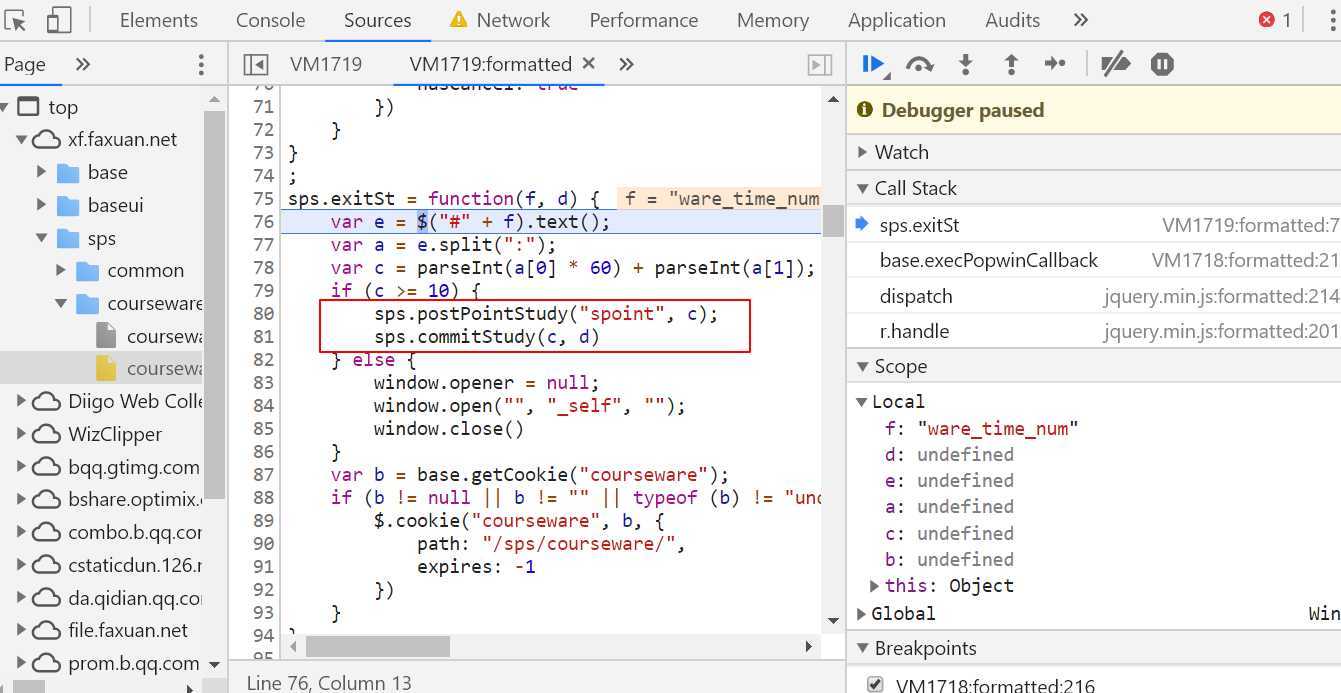Expand the Global scope group
Viewport: 1341px width, 693px height.
click(x=862, y=613)
